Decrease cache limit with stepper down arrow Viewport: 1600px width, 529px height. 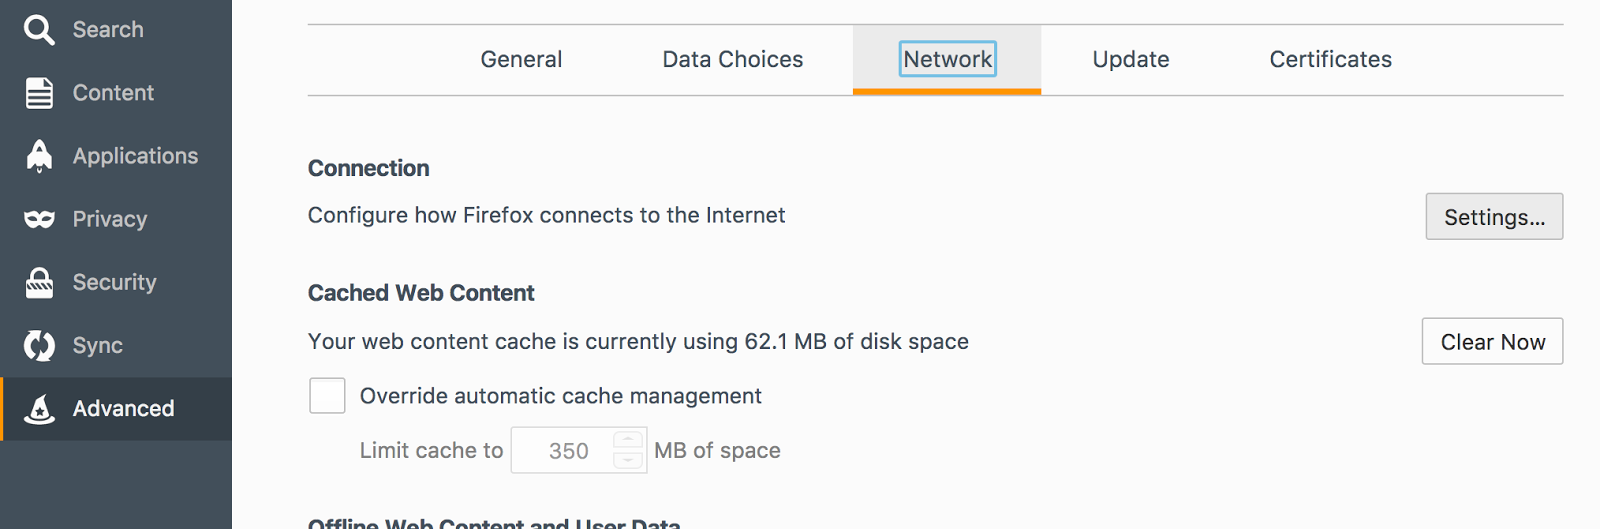(x=628, y=460)
